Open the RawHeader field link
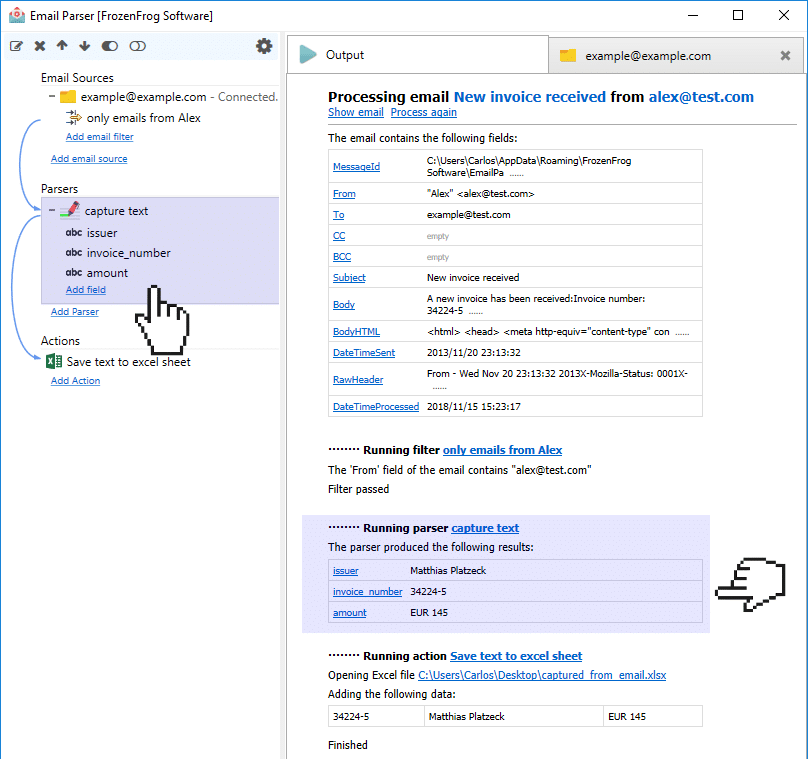This screenshot has height=759, width=808. (x=358, y=380)
